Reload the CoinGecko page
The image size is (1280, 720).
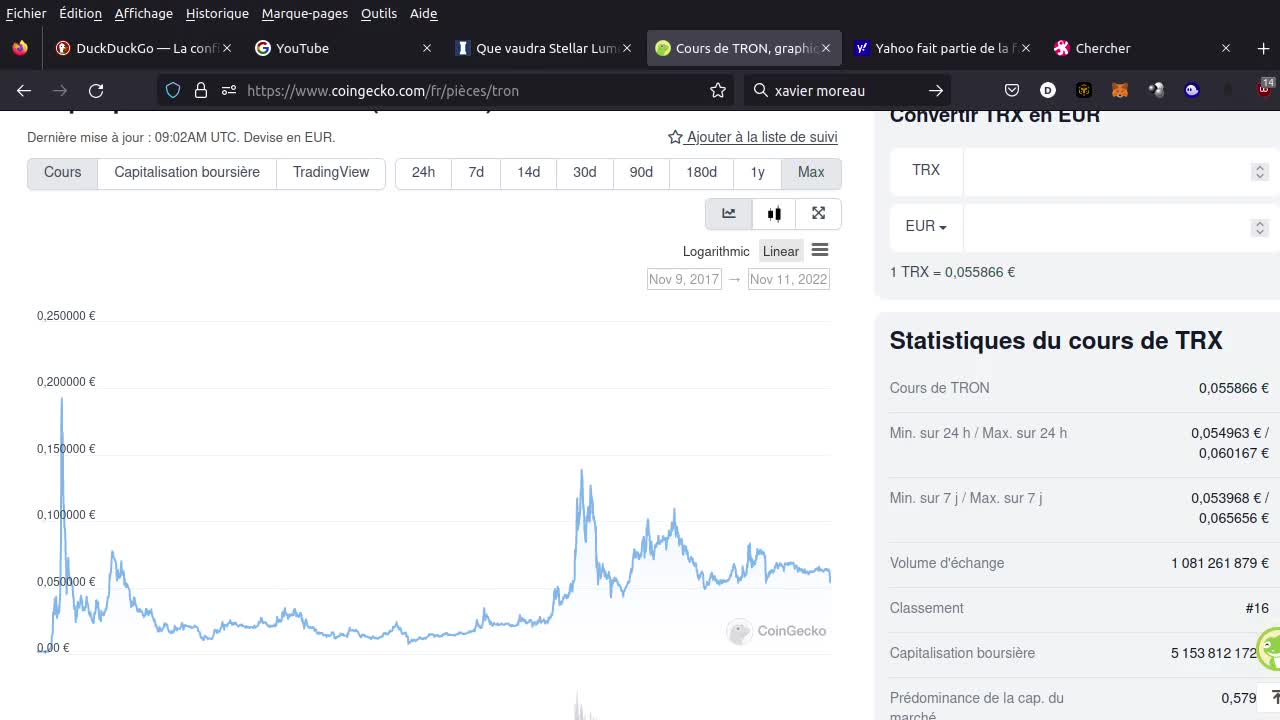coord(96,90)
